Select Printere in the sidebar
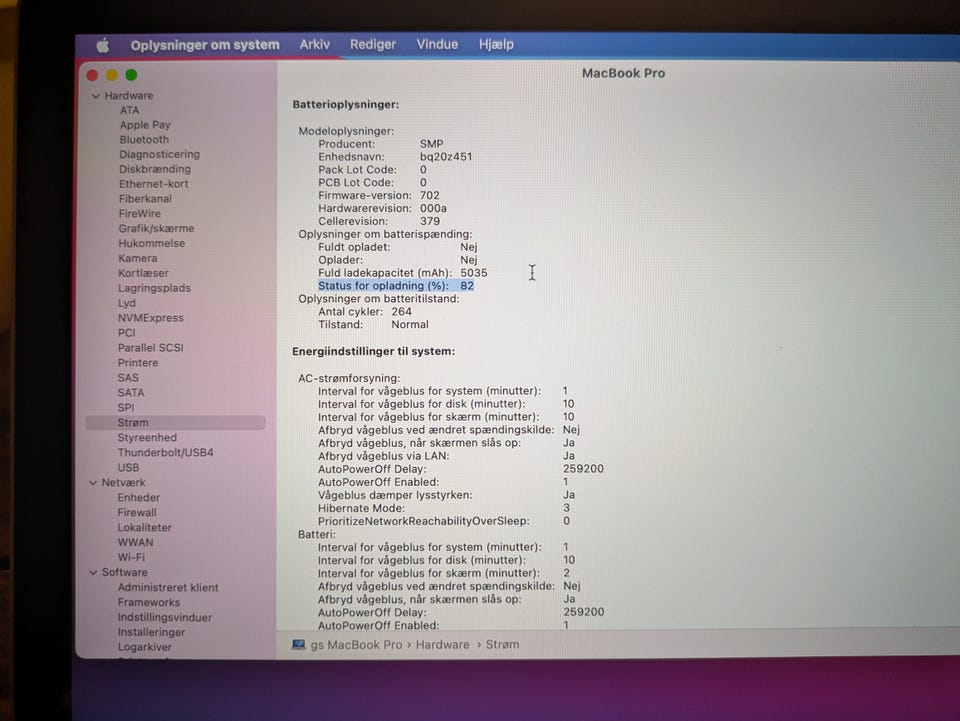This screenshot has width=960, height=721. coord(138,363)
